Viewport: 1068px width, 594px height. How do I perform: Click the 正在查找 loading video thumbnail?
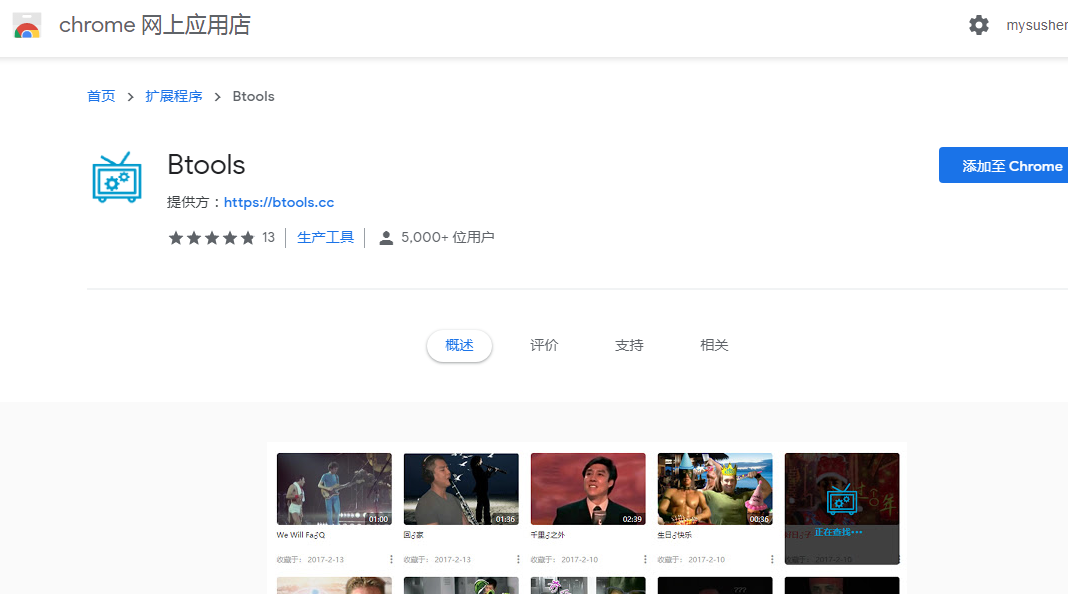pos(842,508)
